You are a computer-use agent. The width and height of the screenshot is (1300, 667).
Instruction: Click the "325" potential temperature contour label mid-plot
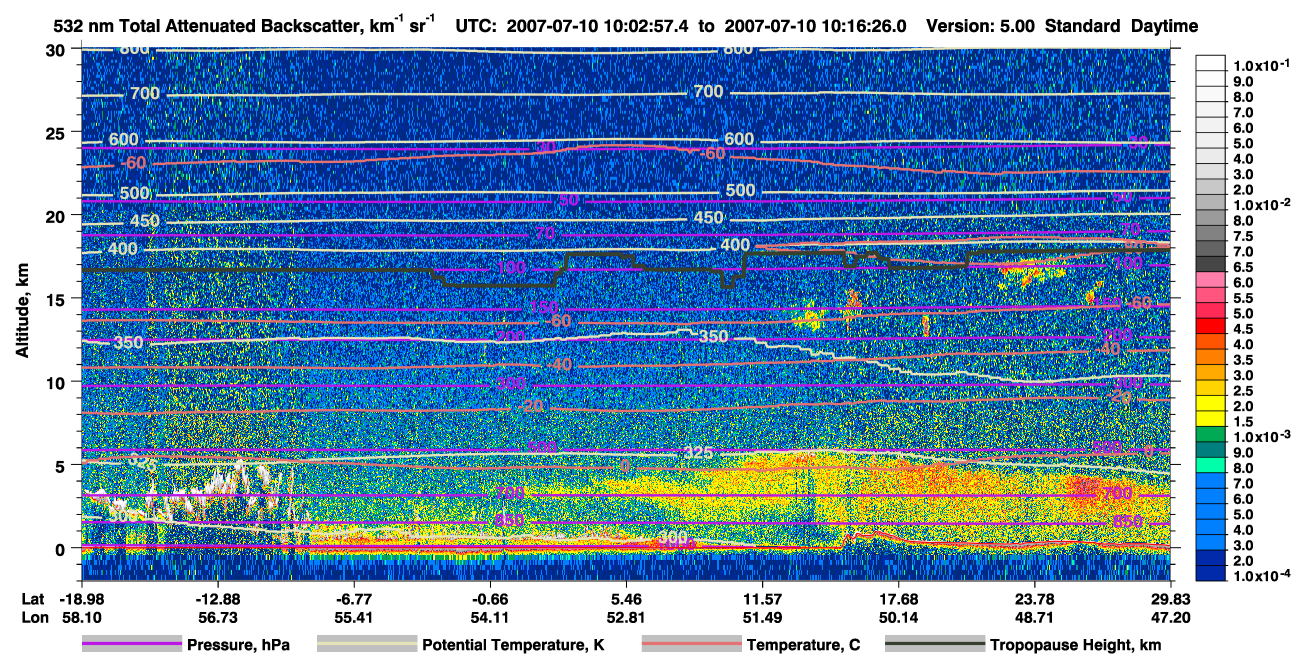click(698, 453)
